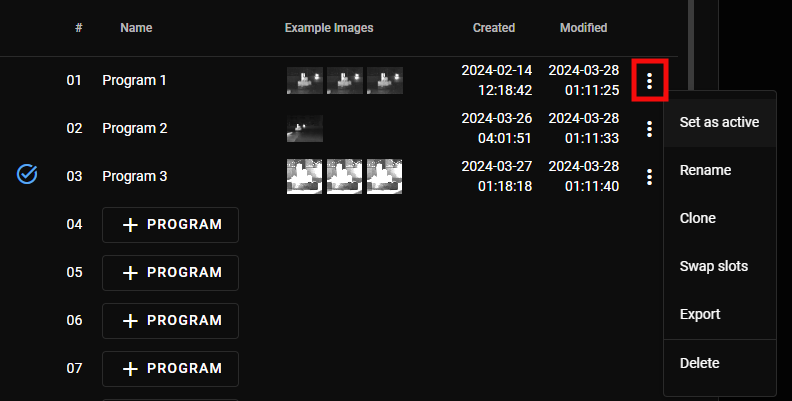Click the Created column header

[x=494, y=28]
